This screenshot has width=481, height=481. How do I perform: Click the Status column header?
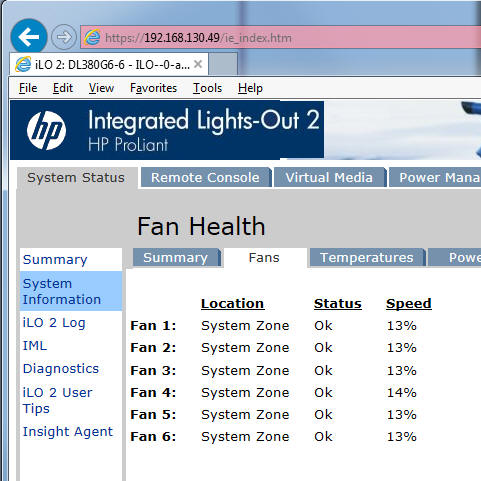click(338, 304)
